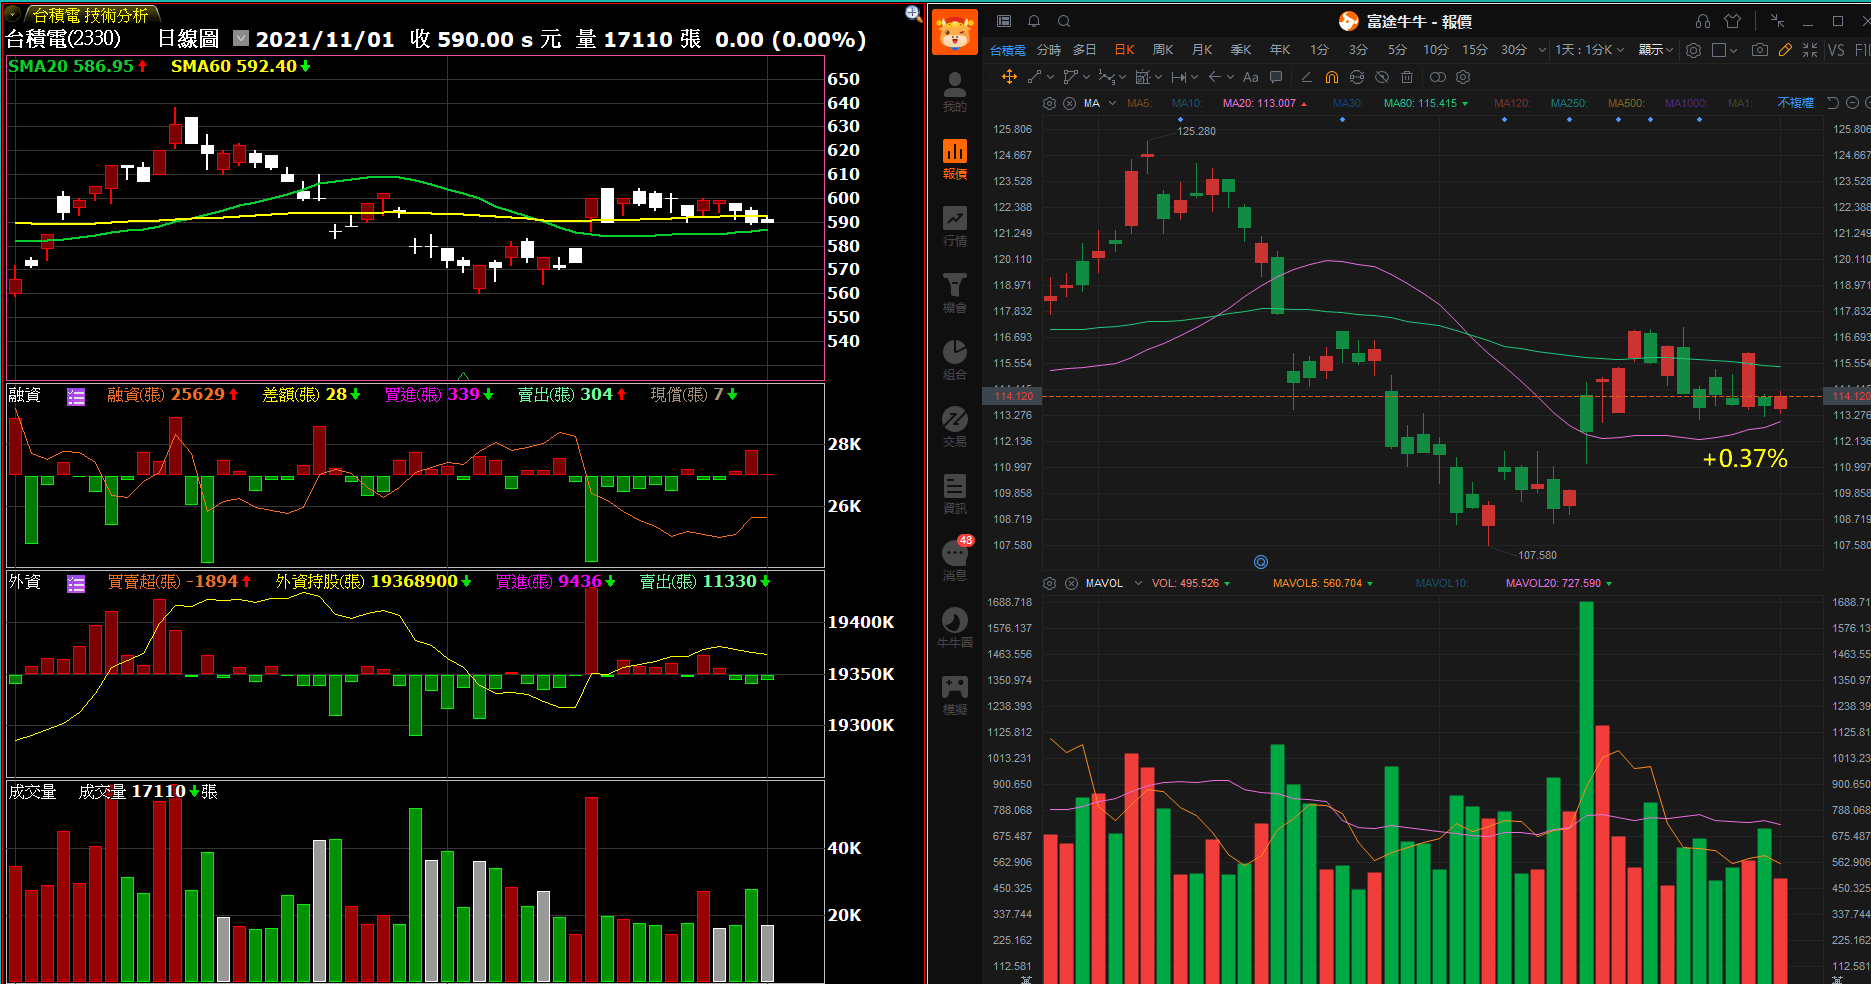Click the blue circle event marker on chart
Screen dimensions: 1871x984
pyautogui.click(x=1261, y=562)
